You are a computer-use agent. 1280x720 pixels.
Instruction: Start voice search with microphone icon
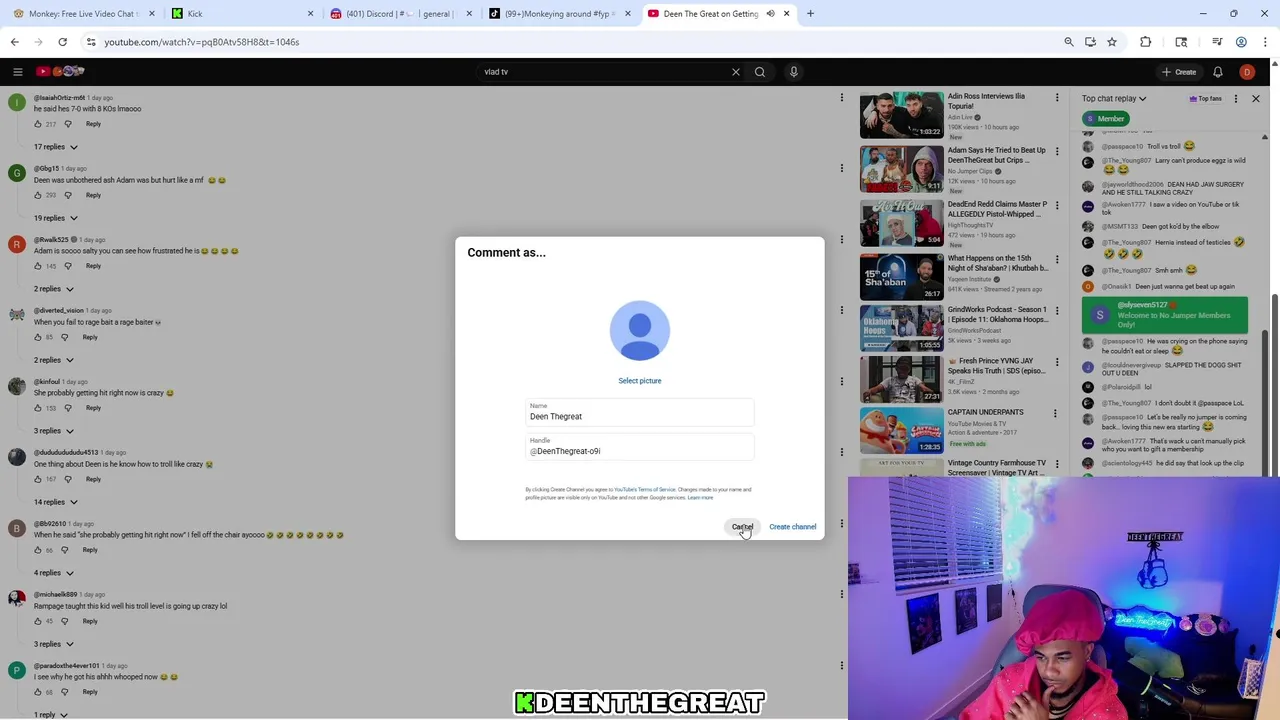point(794,72)
